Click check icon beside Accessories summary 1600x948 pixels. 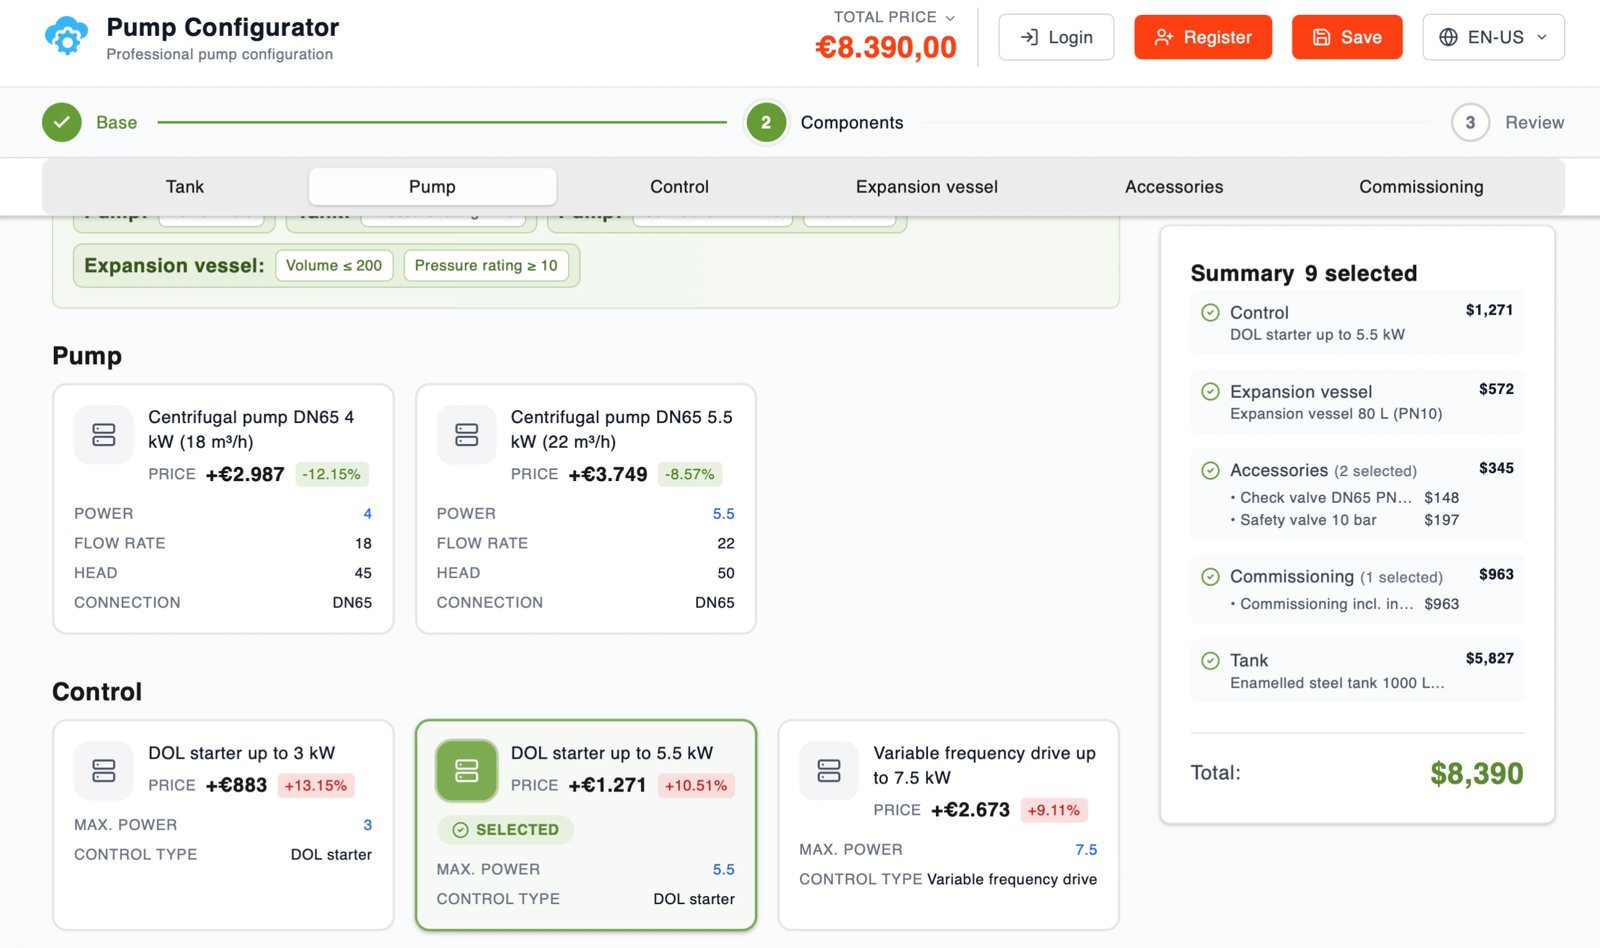[1210, 470]
